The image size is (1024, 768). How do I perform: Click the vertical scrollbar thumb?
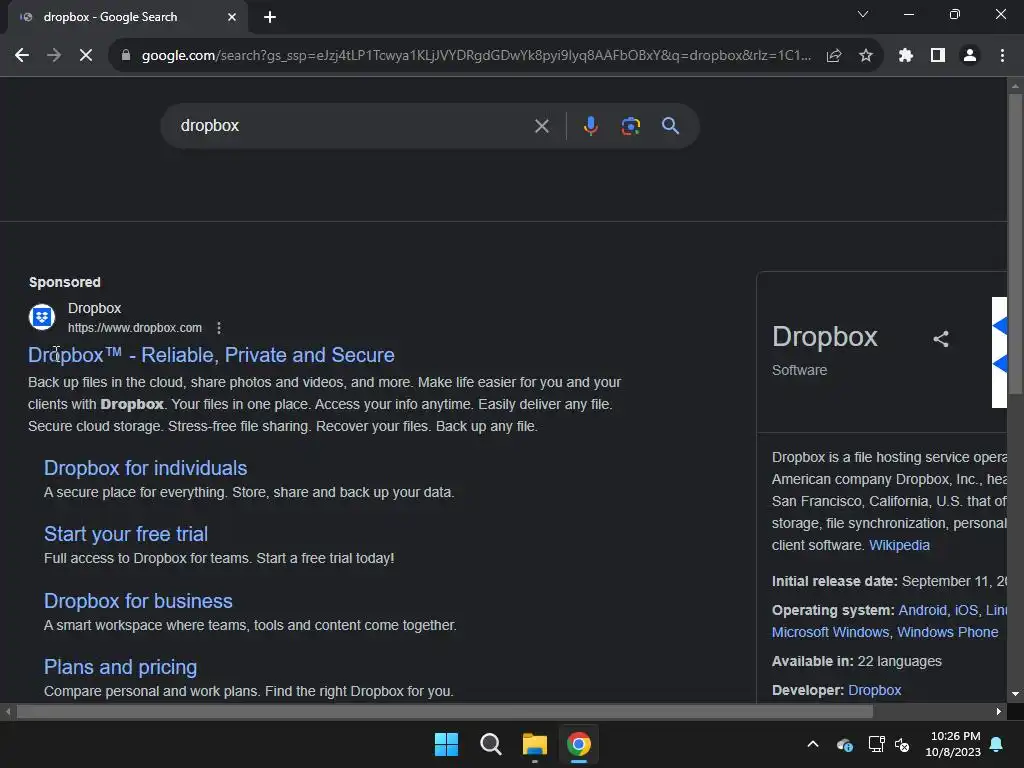click(1015, 244)
